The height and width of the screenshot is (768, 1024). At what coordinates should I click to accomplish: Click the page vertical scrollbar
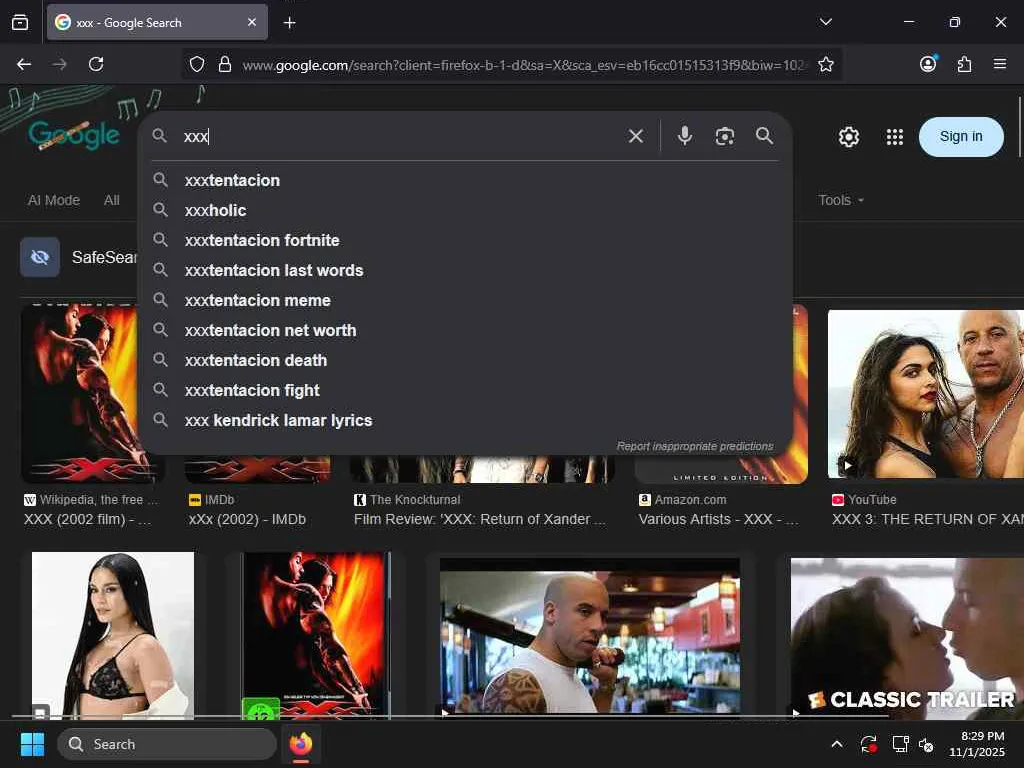[x=1019, y=127]
